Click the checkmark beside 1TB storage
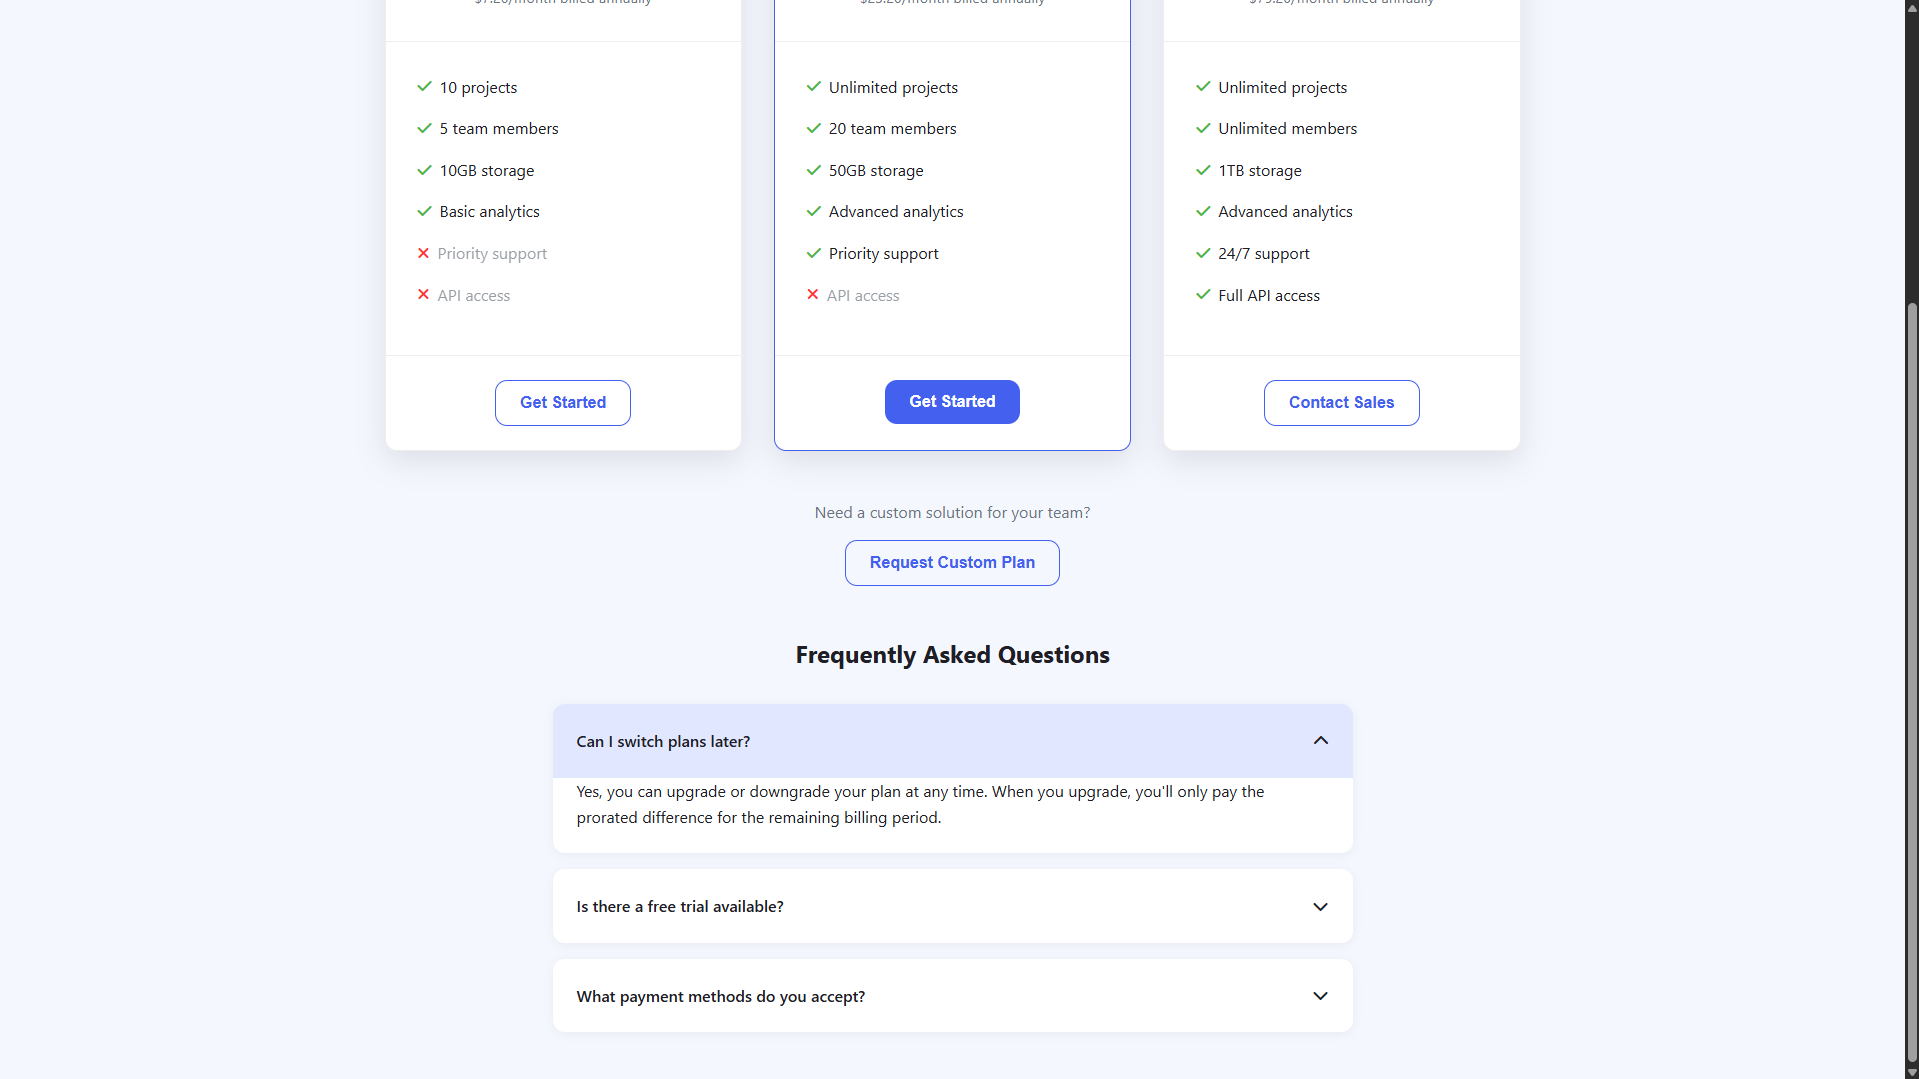The image size is (1919, 1079). tap(1203, 170)
